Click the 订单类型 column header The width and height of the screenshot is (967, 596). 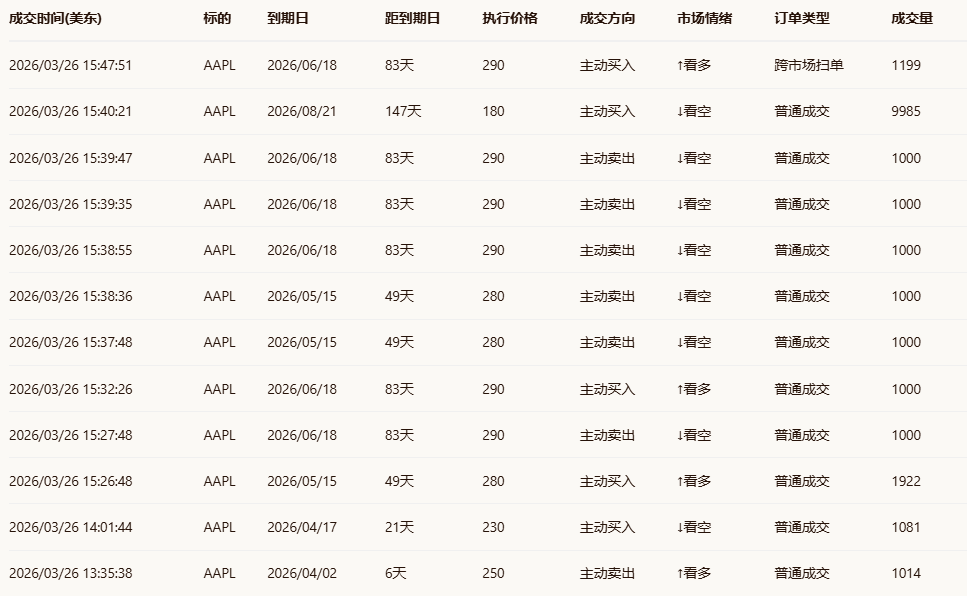click(802, 19)
